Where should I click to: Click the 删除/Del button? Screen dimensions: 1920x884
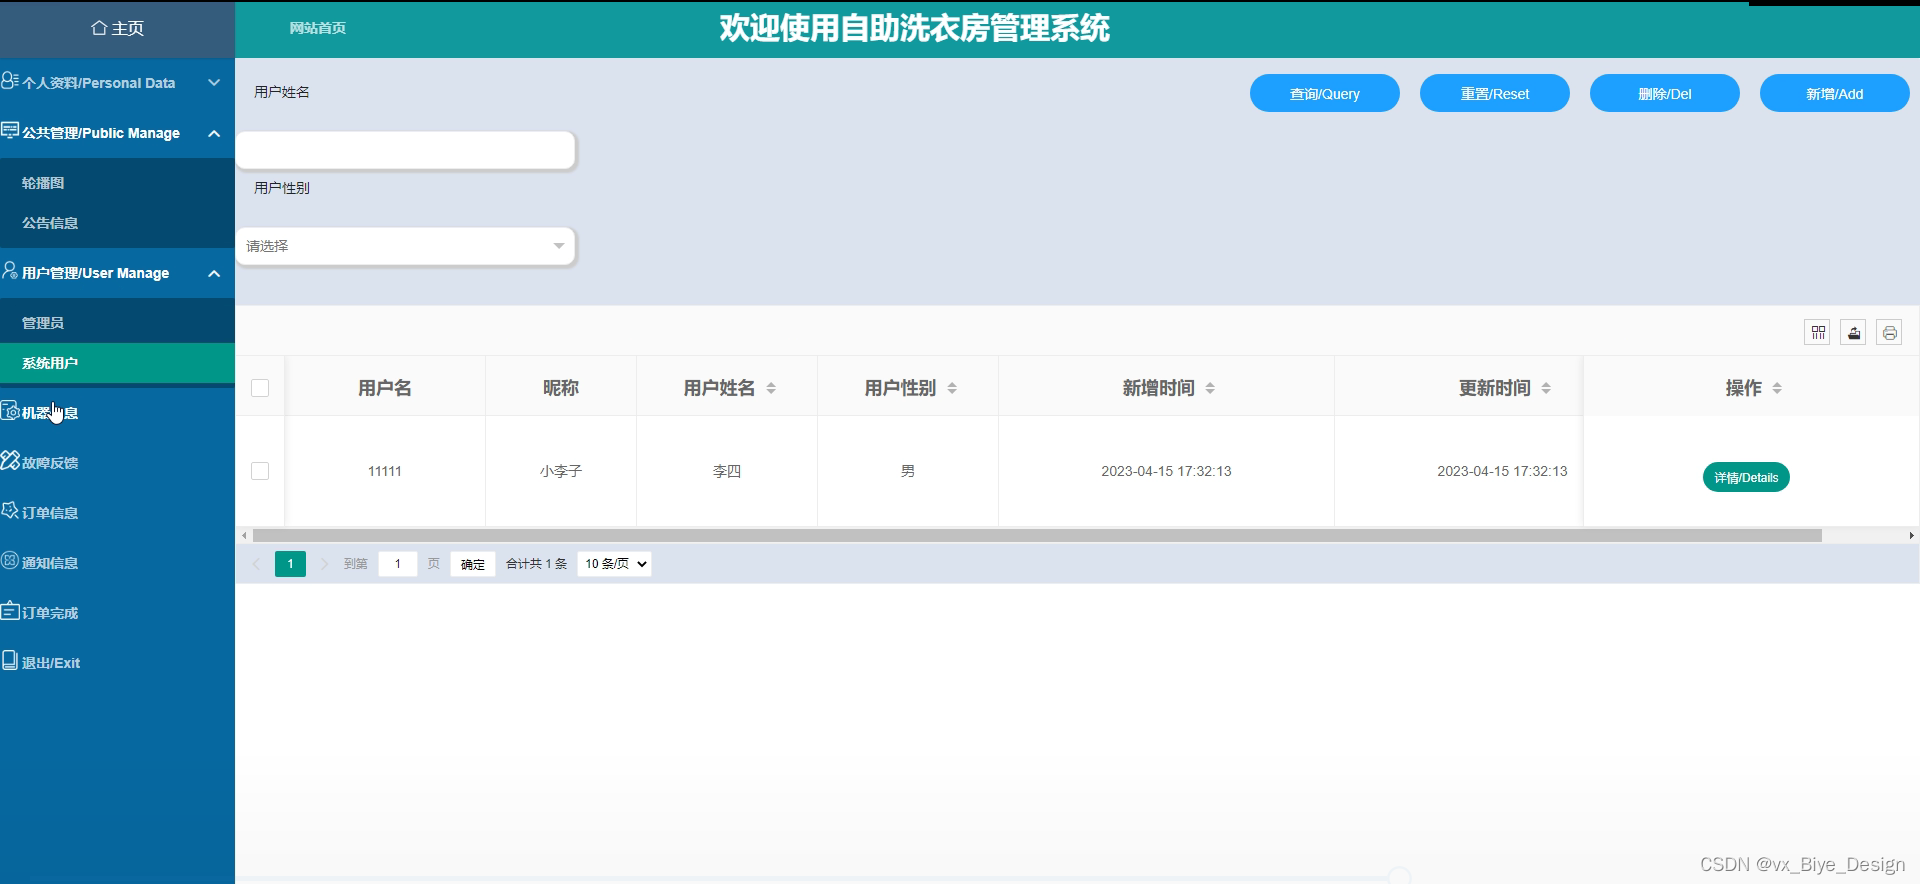[1665, 93]
